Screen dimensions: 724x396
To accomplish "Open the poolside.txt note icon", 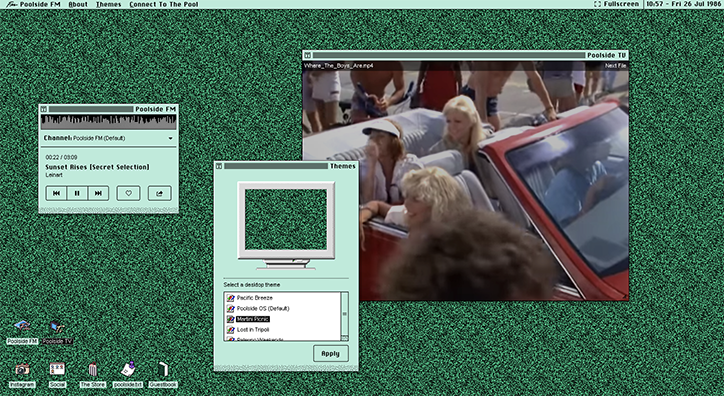I will coord(128,375).
